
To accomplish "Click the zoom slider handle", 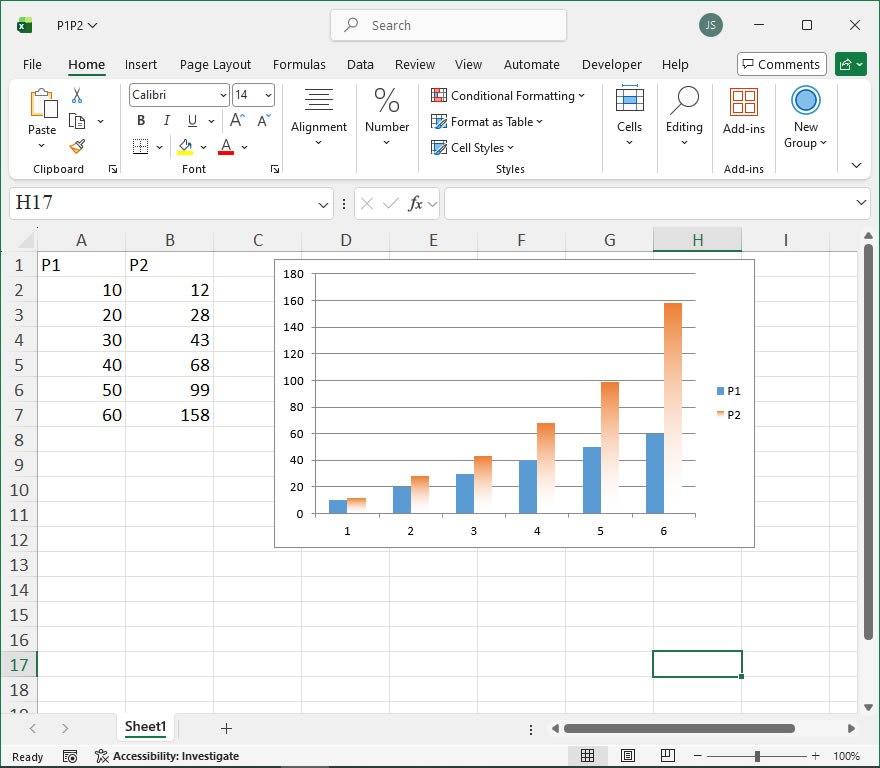I will pyautogui.click(x=758, y=756).
